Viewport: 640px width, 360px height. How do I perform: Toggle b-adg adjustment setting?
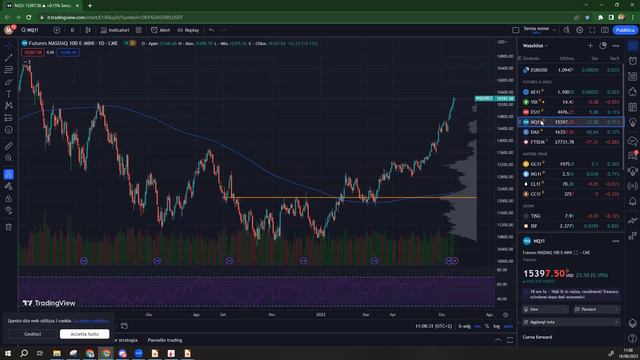tap(464, 326)
